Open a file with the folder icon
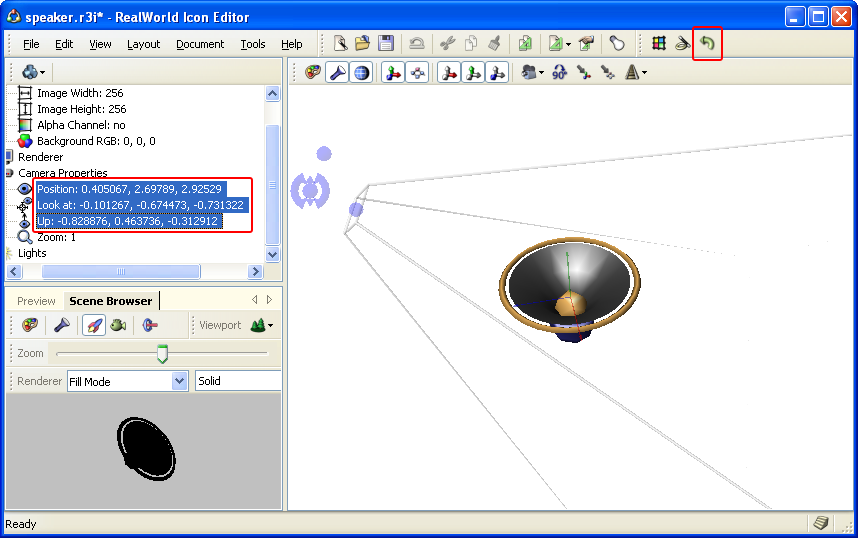858x538 pixels. coord(362,43)
